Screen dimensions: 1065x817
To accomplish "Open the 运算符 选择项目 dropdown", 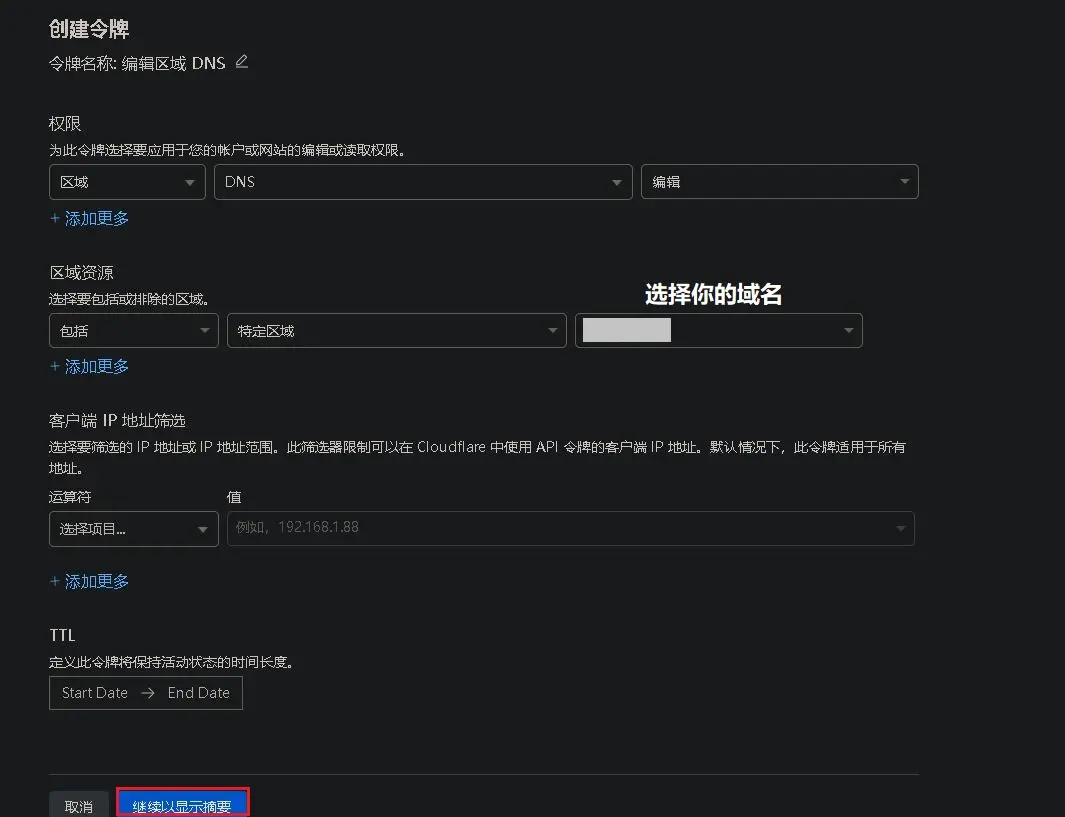I will coord(133,529).
